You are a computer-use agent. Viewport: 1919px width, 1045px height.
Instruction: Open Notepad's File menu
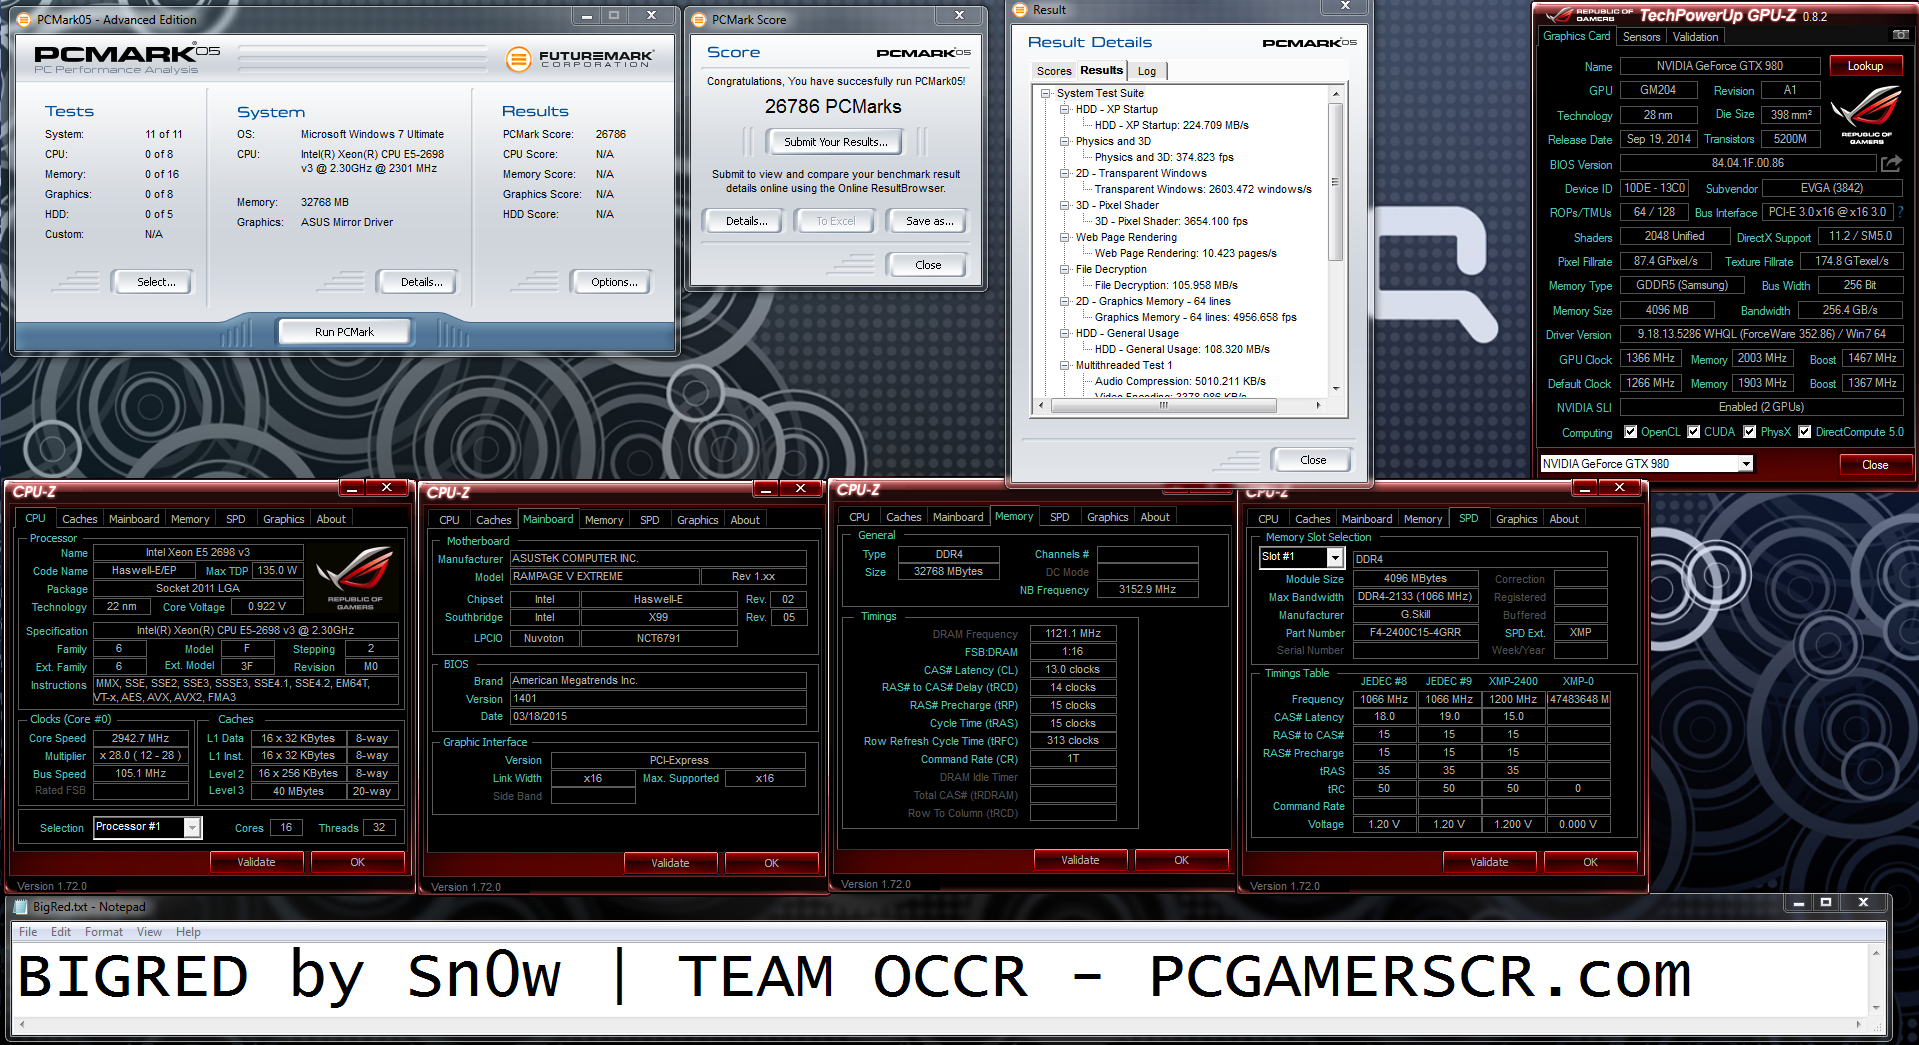tap(28, 931)
